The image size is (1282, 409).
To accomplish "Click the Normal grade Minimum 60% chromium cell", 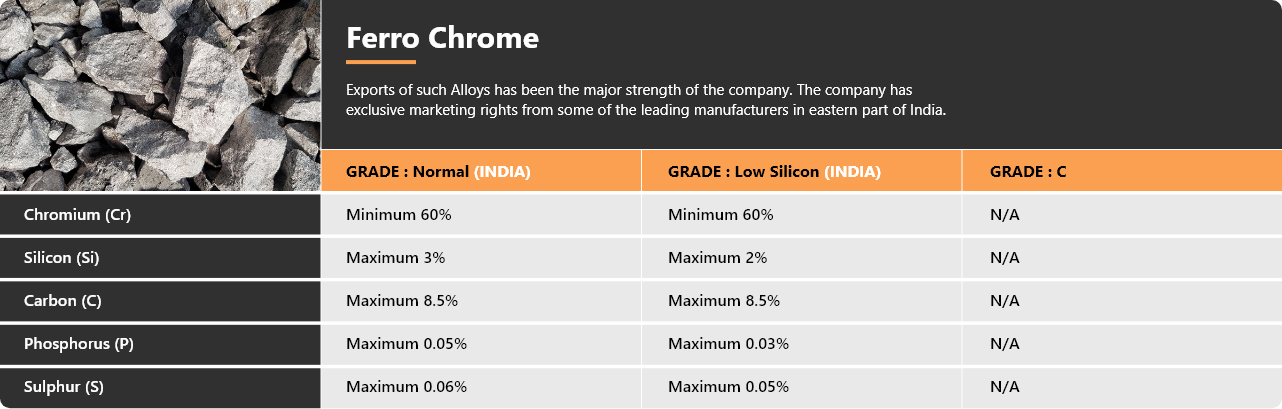I will coord(481,215).
